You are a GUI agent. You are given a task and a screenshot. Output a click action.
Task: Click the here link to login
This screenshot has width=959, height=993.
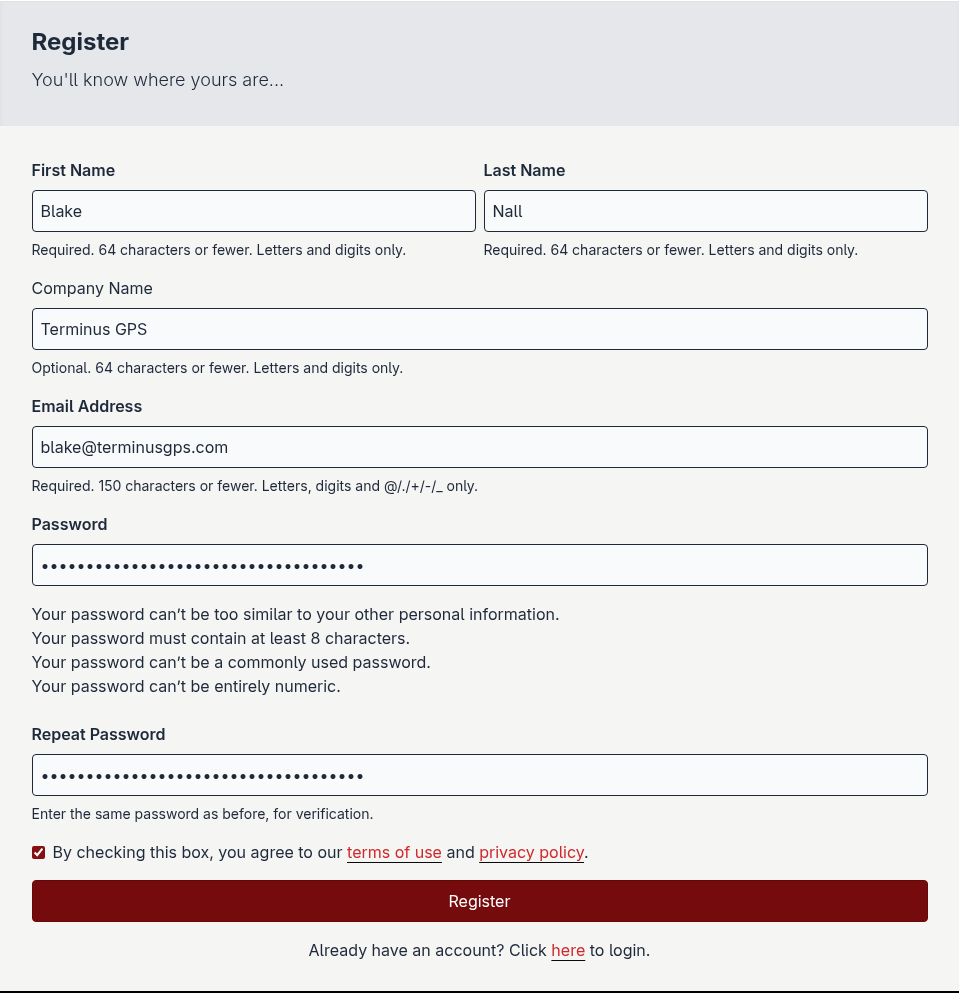(x=568, y=950)
